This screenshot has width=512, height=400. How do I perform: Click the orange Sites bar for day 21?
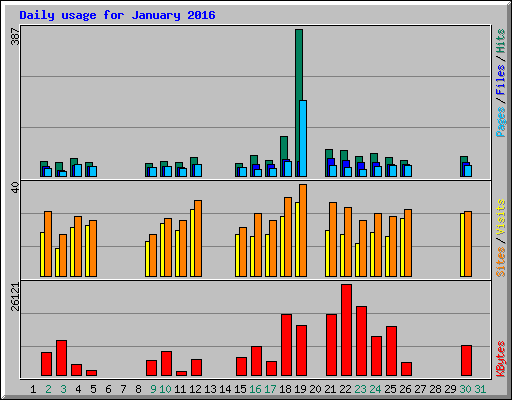pyautogui.click(x=333, y=239)
